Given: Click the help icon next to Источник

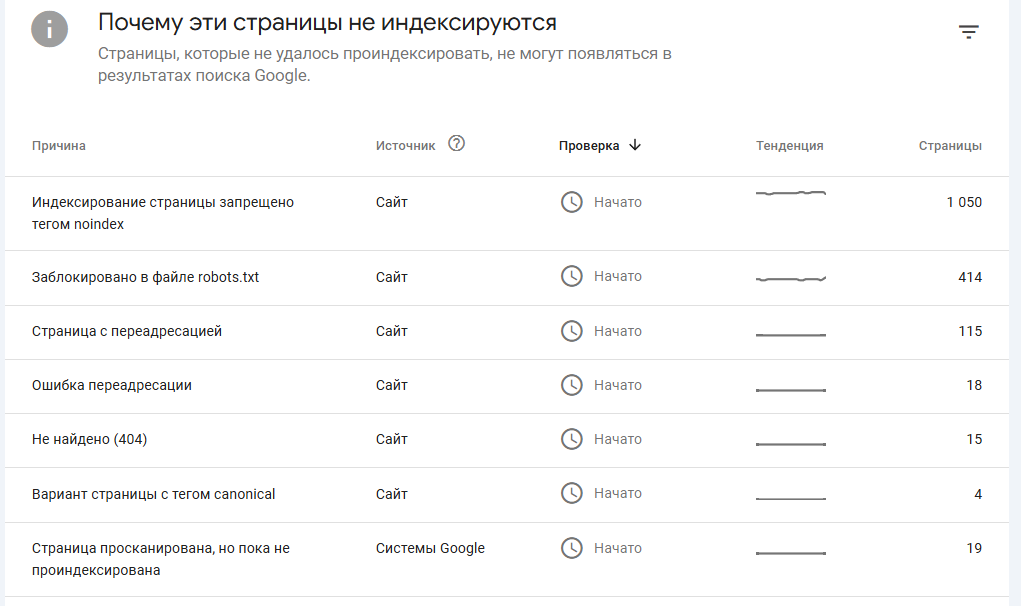Looking at the screenshot, I should [x=457, y=144].
